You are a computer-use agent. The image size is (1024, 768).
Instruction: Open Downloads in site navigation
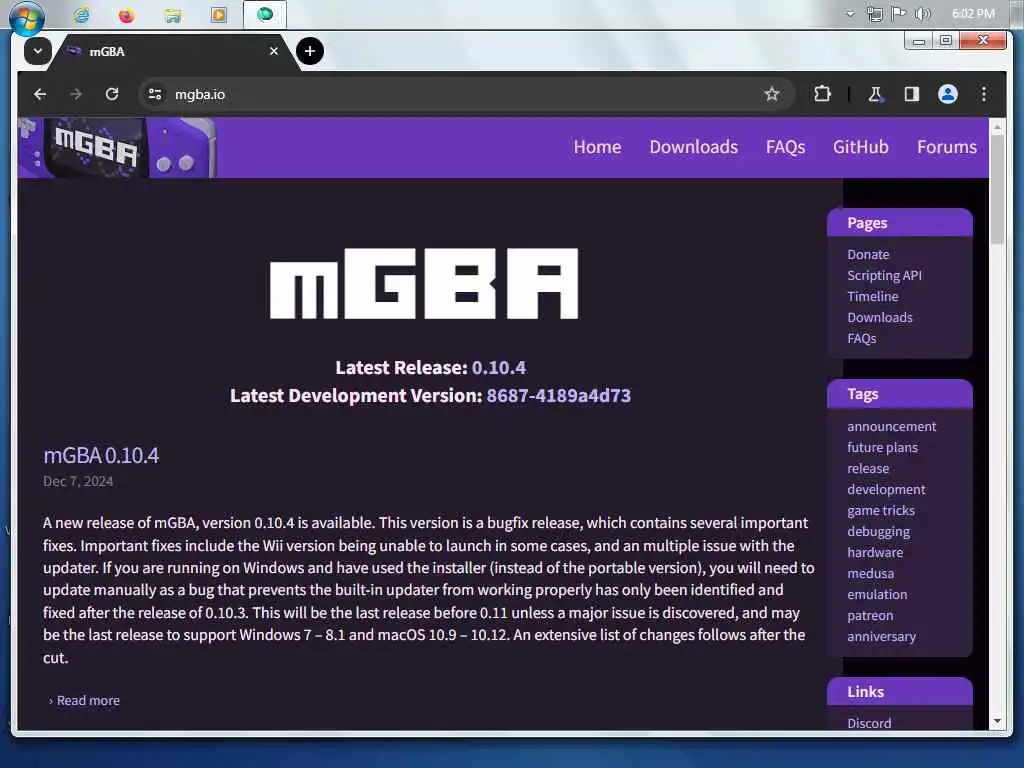click(693, 147)
